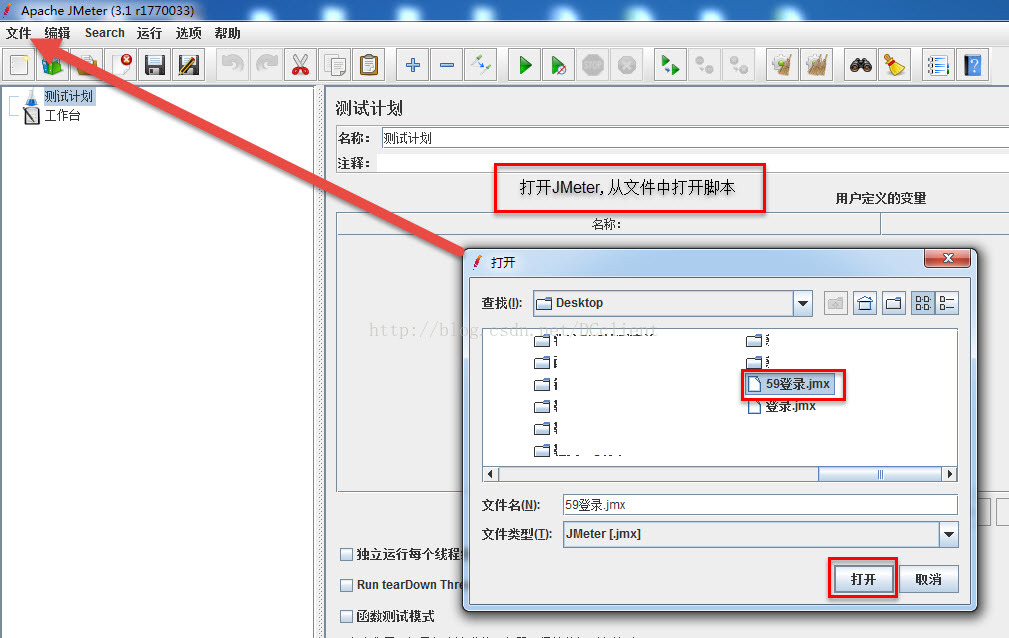This screenshot has height=638, width=1009.
Task: Click Create New Folder icon in the Open dialog
Action: pos(894,303)
